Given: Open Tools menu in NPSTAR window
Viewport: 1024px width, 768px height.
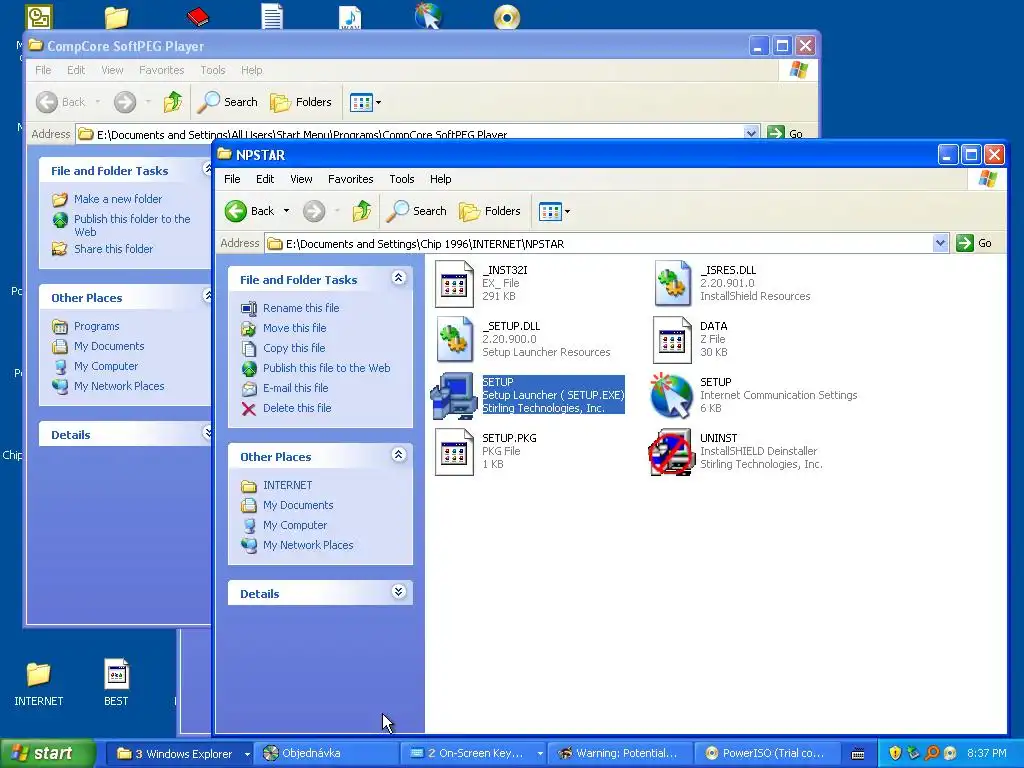Looking at the screenshot, I should (x=402, y=179).
